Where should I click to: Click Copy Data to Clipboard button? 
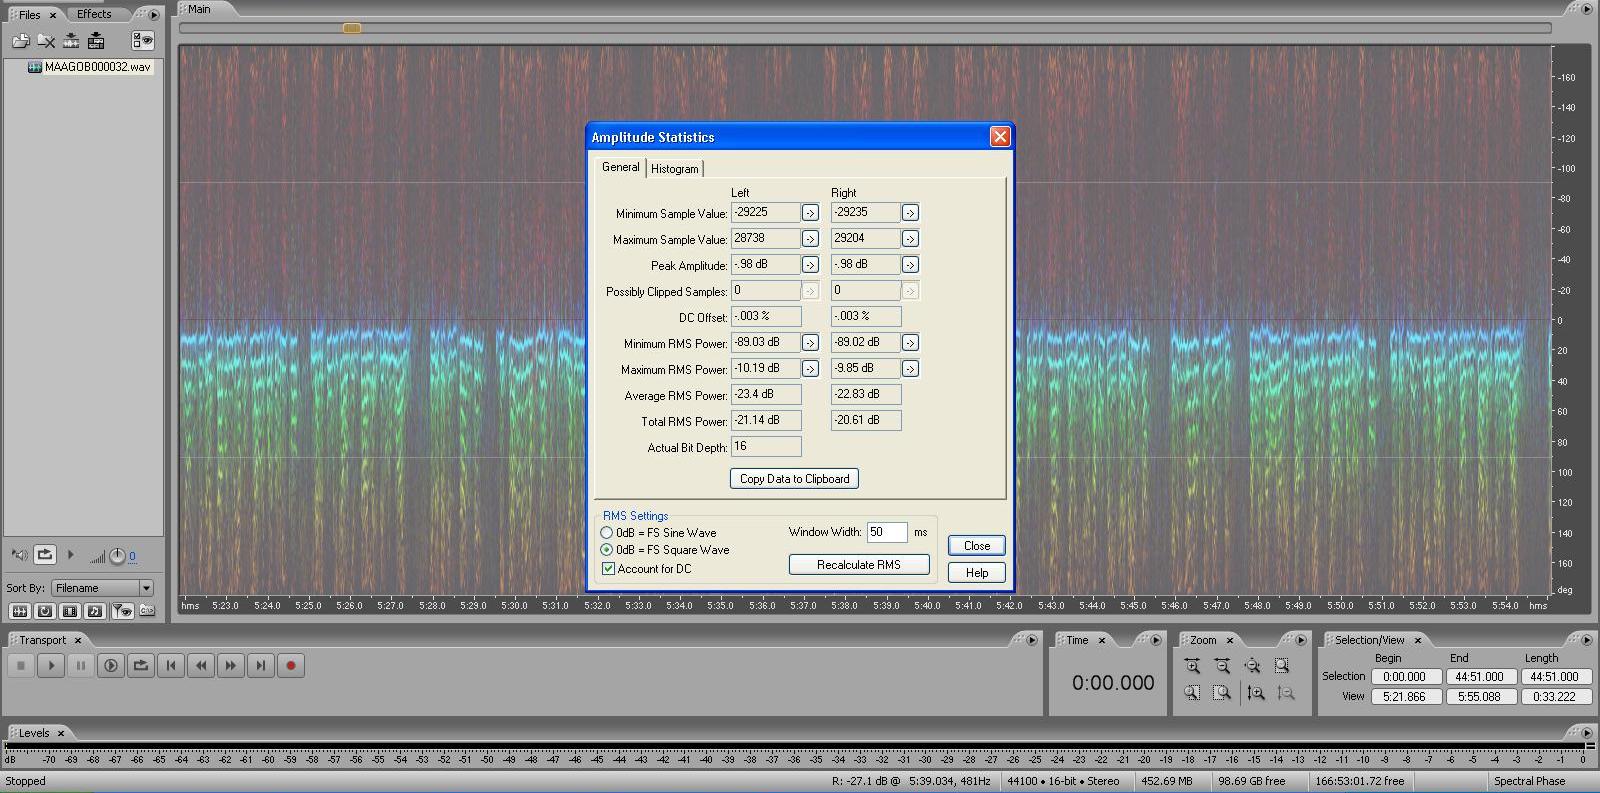tap(794, 479)
